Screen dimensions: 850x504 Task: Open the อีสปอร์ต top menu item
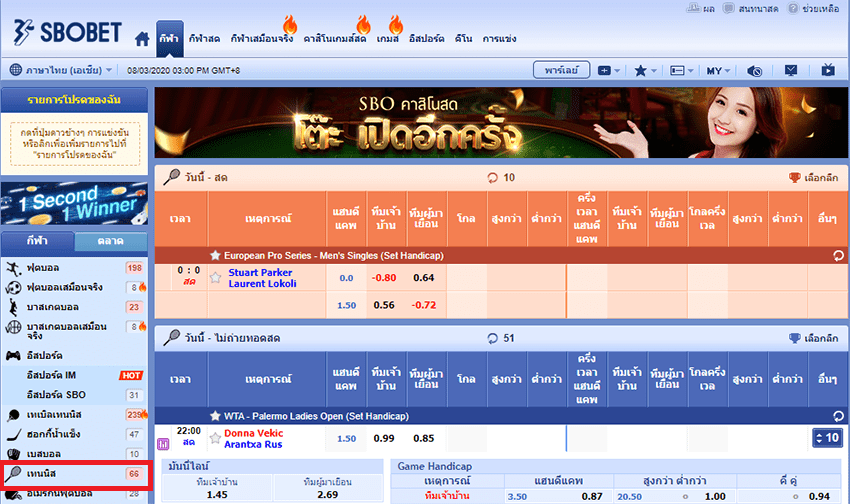[427, 38]
